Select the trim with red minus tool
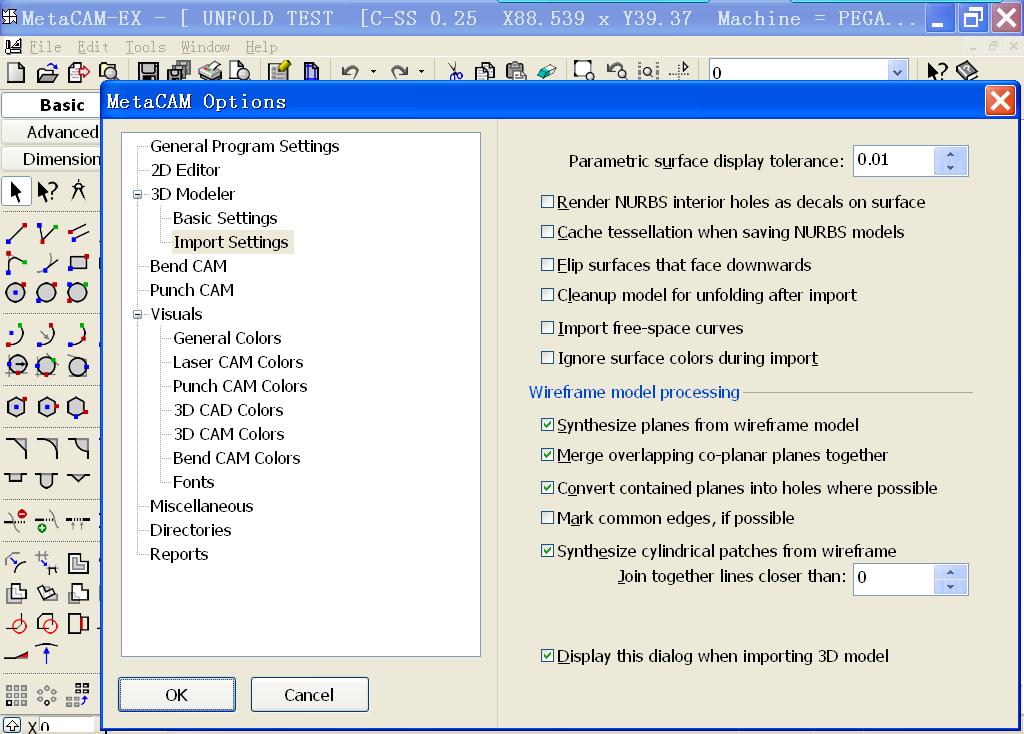This screenshot has height=734, width=1024. tap(16, 520)
